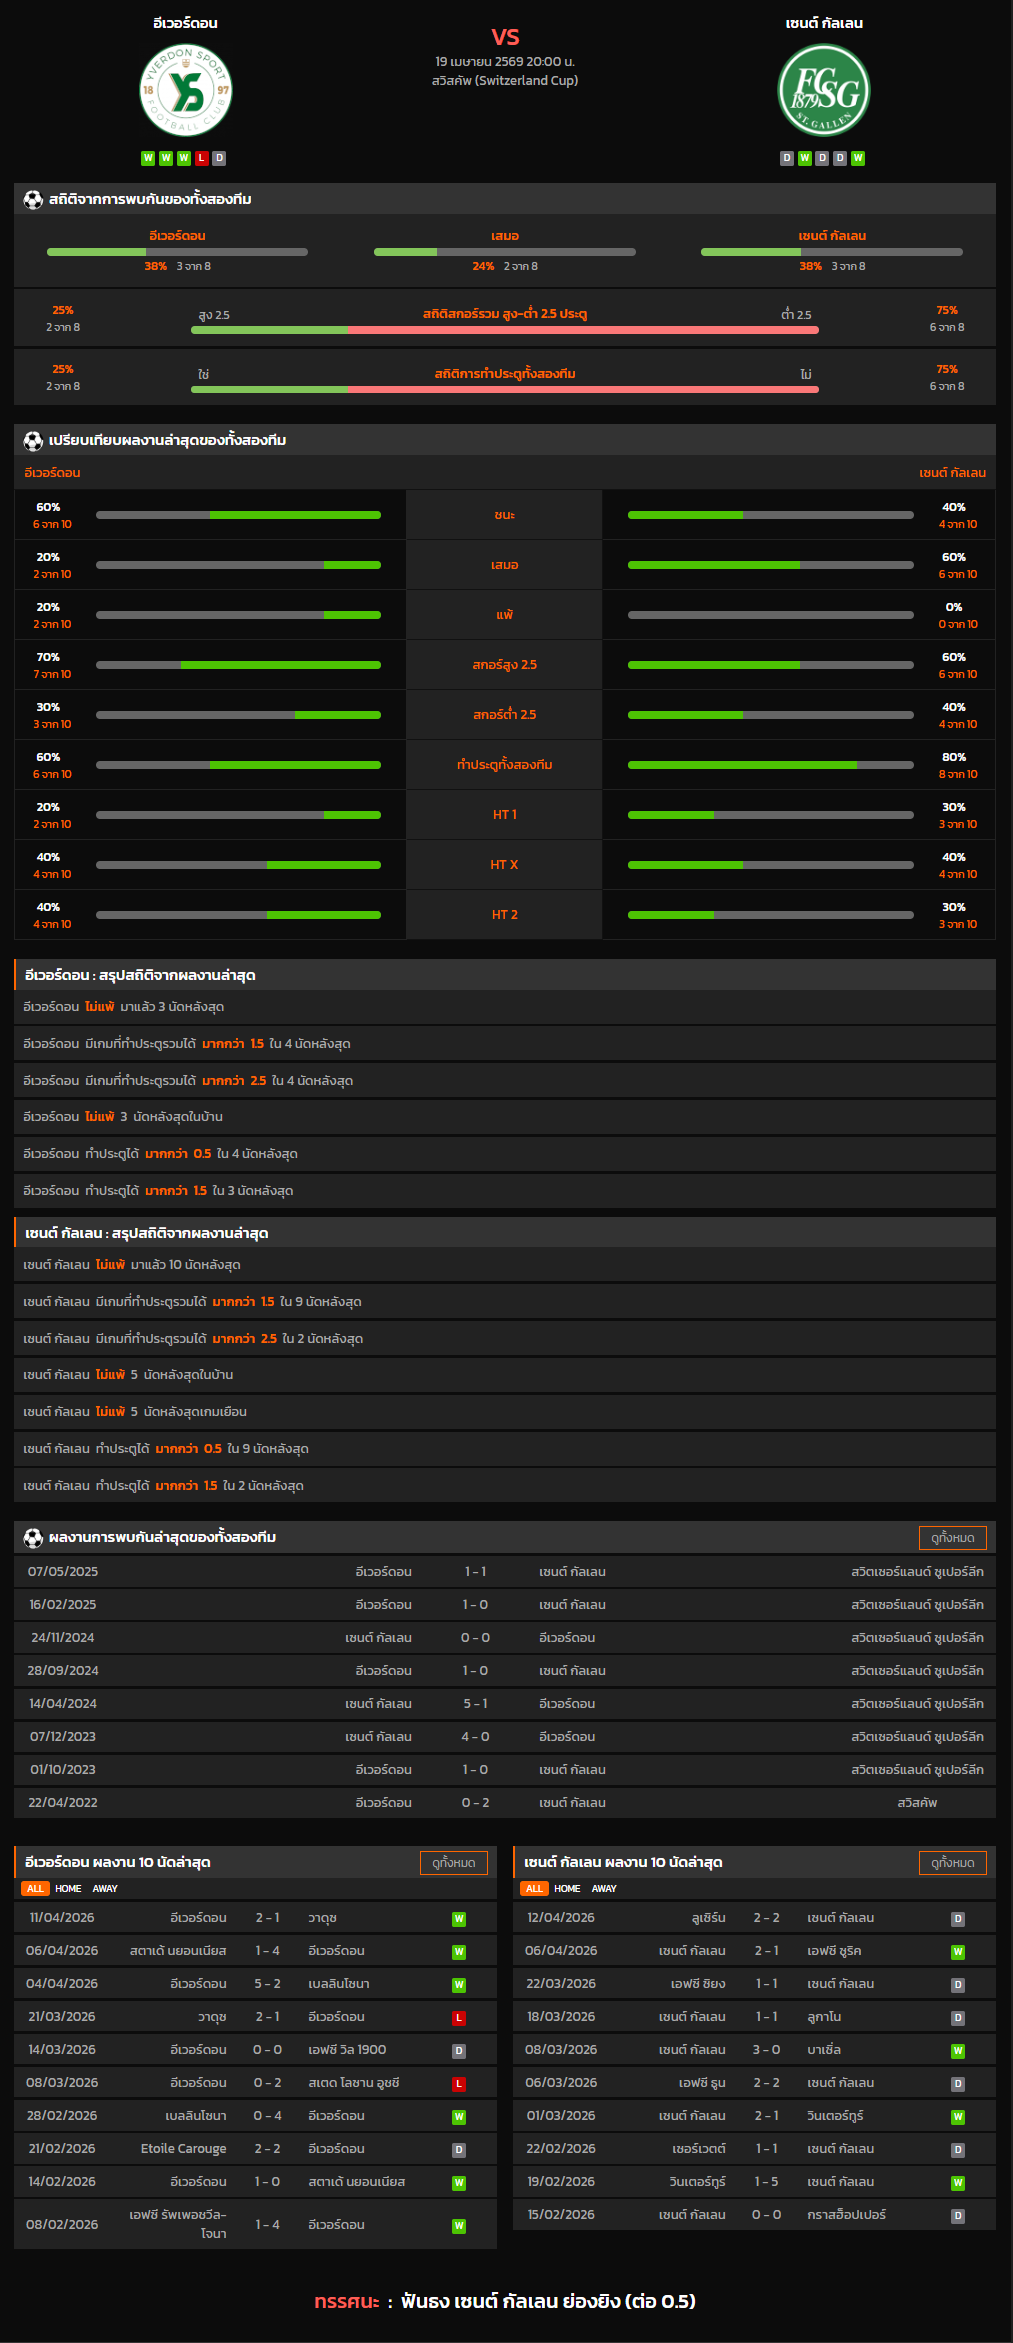Switch to AWAY filter in Yverdon last 10 matches
Viewport: 1013px width, 2343px height.
(105, 1888)
